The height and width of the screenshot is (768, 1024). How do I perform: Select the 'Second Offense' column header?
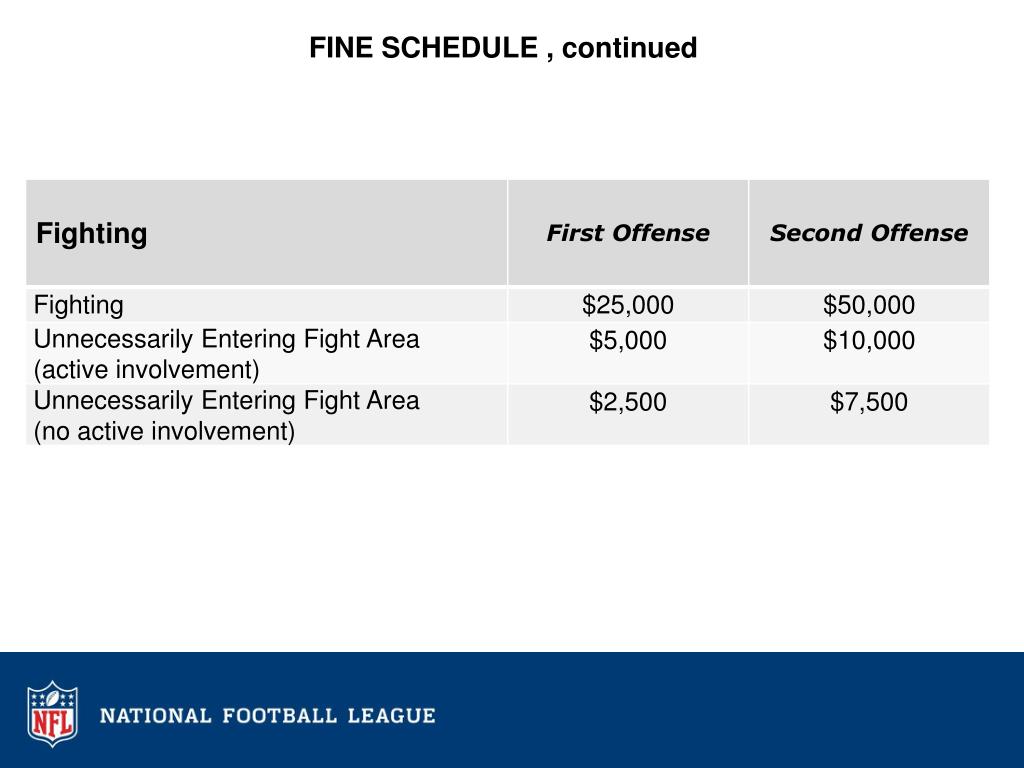coord(869,232)
